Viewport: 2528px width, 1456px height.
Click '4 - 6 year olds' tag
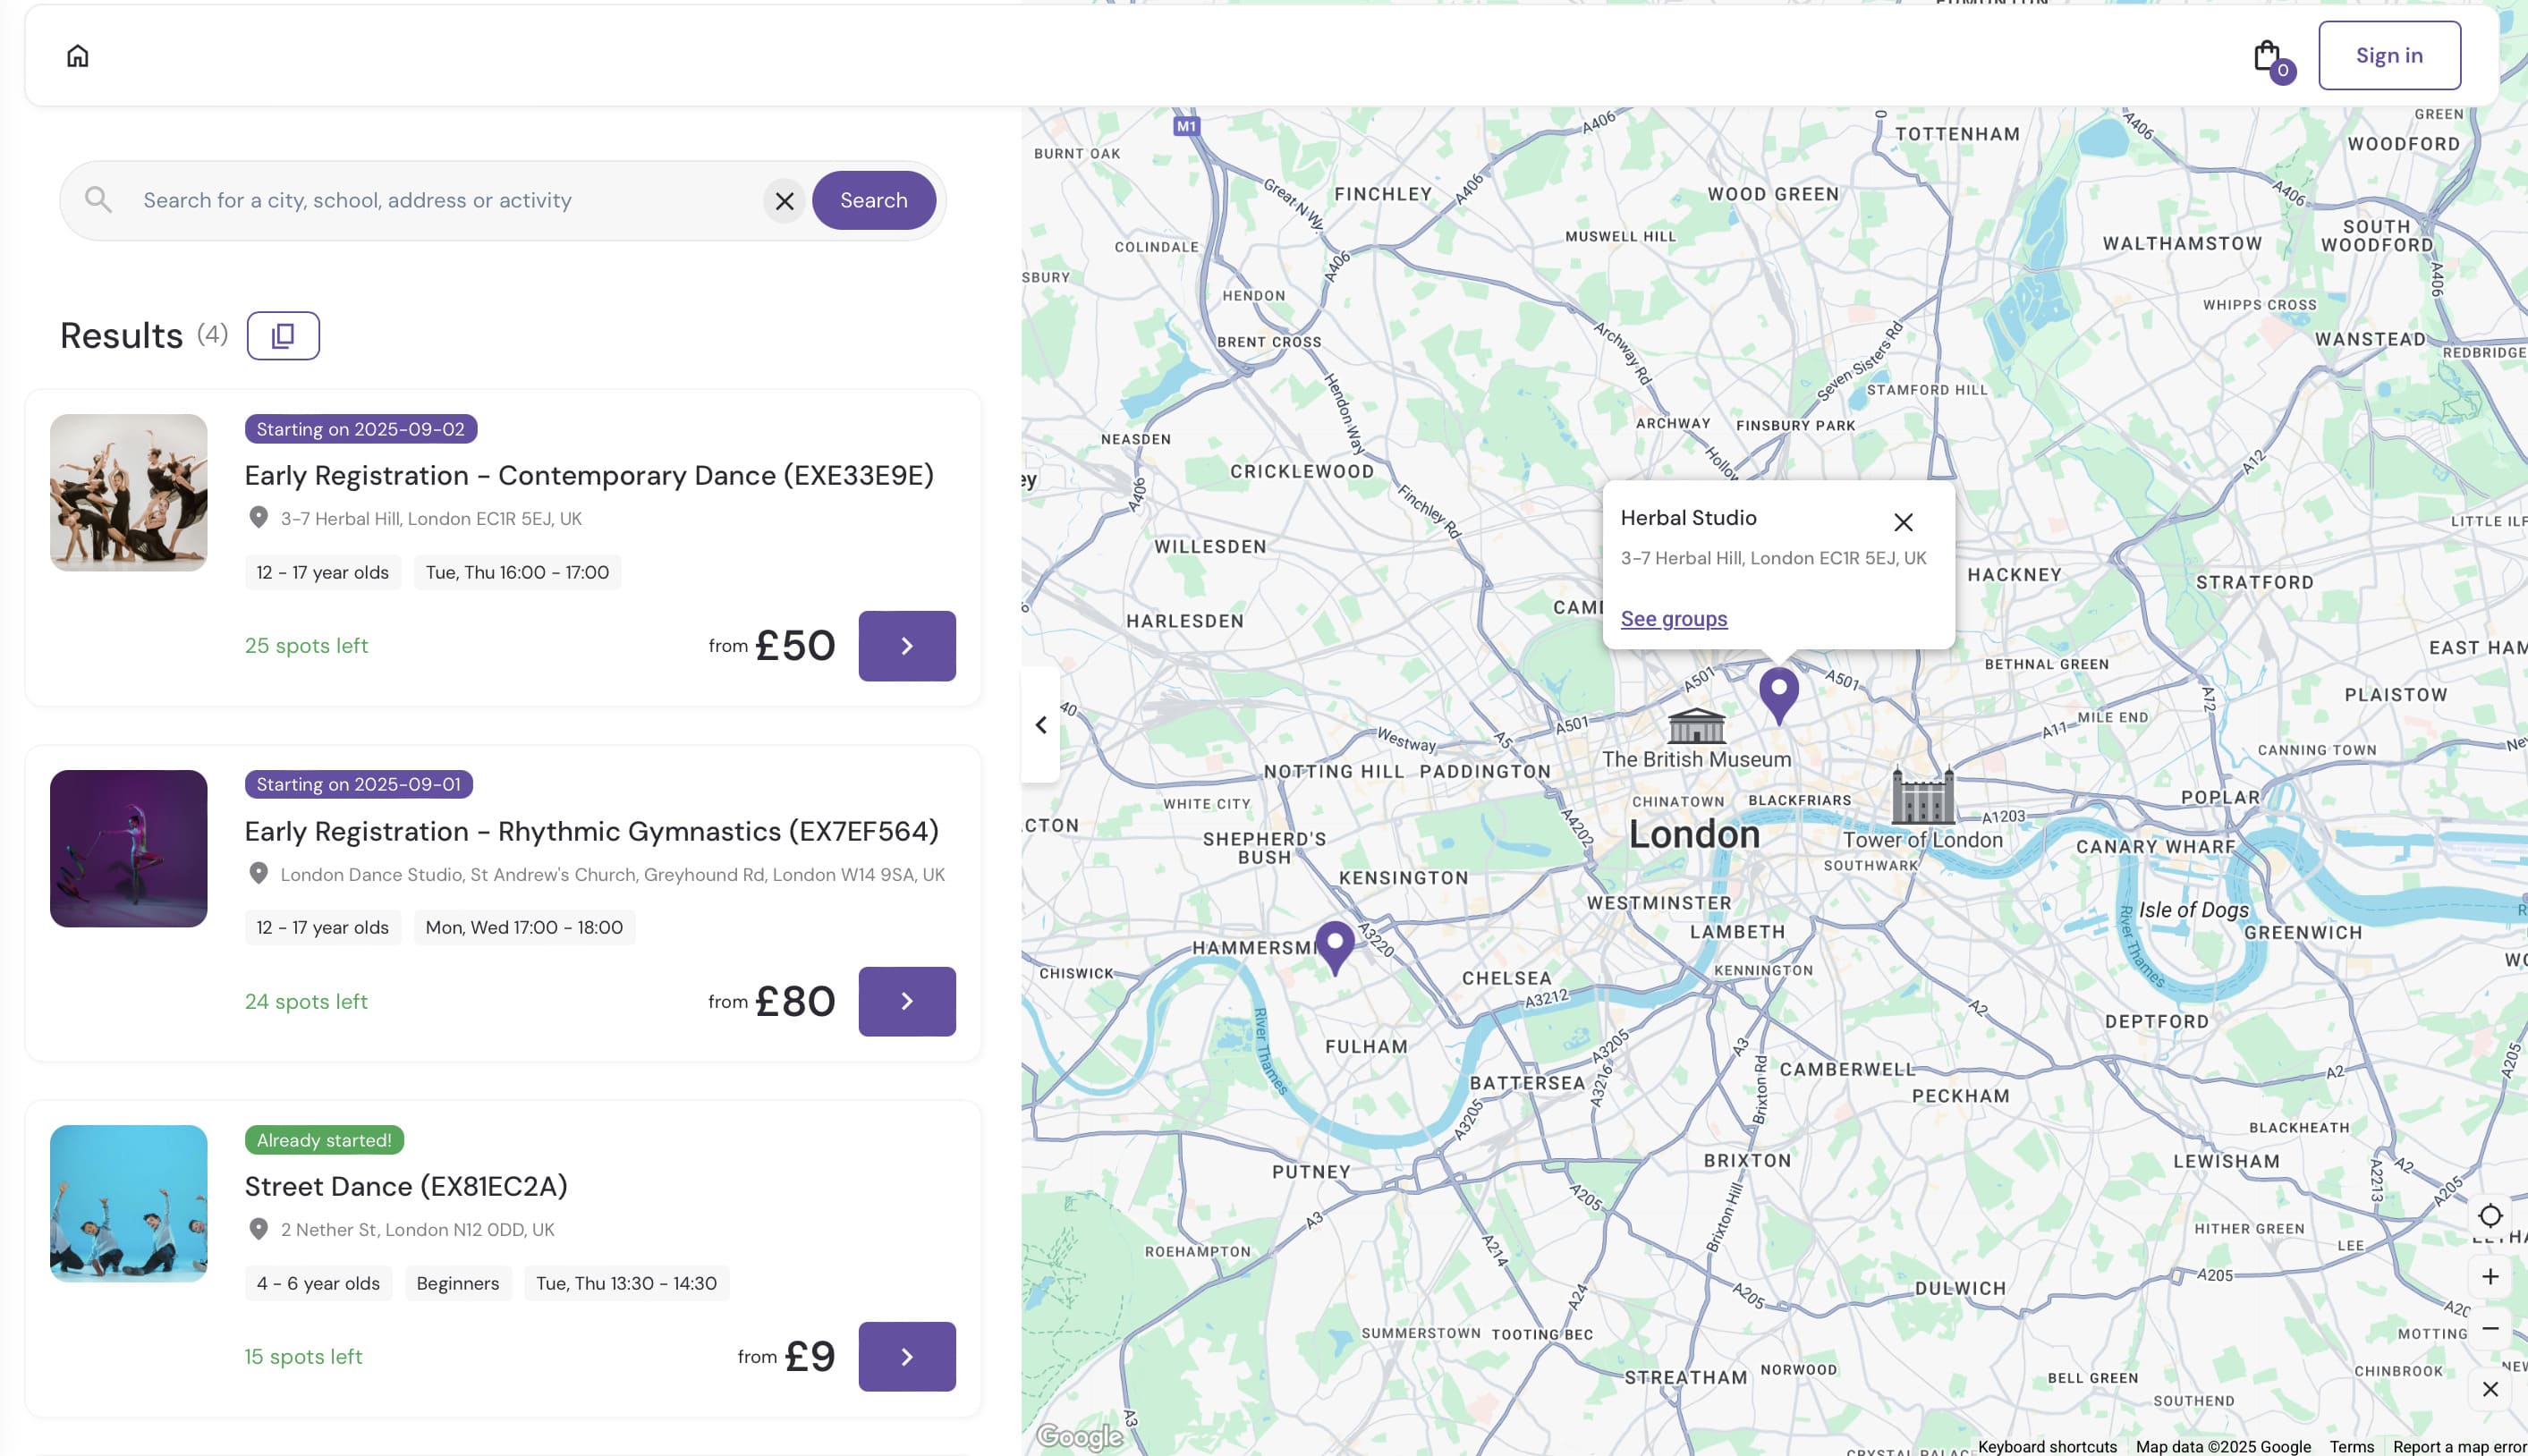(x=318, y=1284)
